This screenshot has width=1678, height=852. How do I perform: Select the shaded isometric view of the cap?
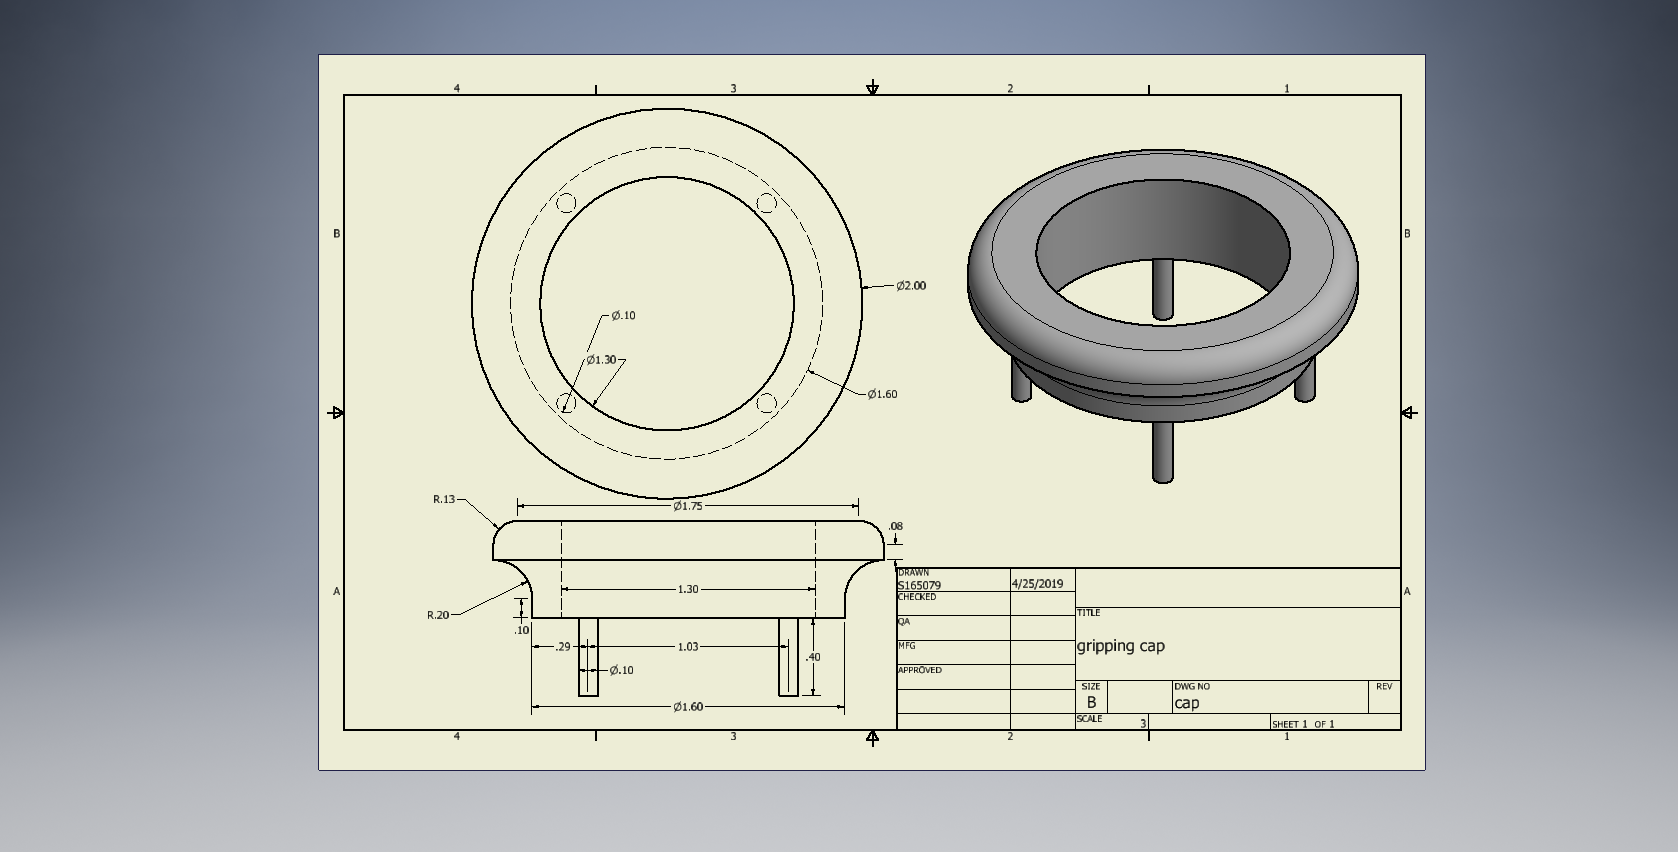click(1163, 316)
